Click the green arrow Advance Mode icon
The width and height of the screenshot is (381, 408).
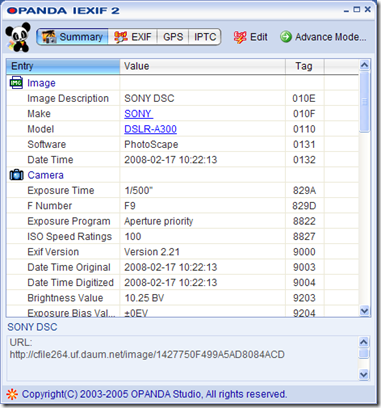coord(286,37)
